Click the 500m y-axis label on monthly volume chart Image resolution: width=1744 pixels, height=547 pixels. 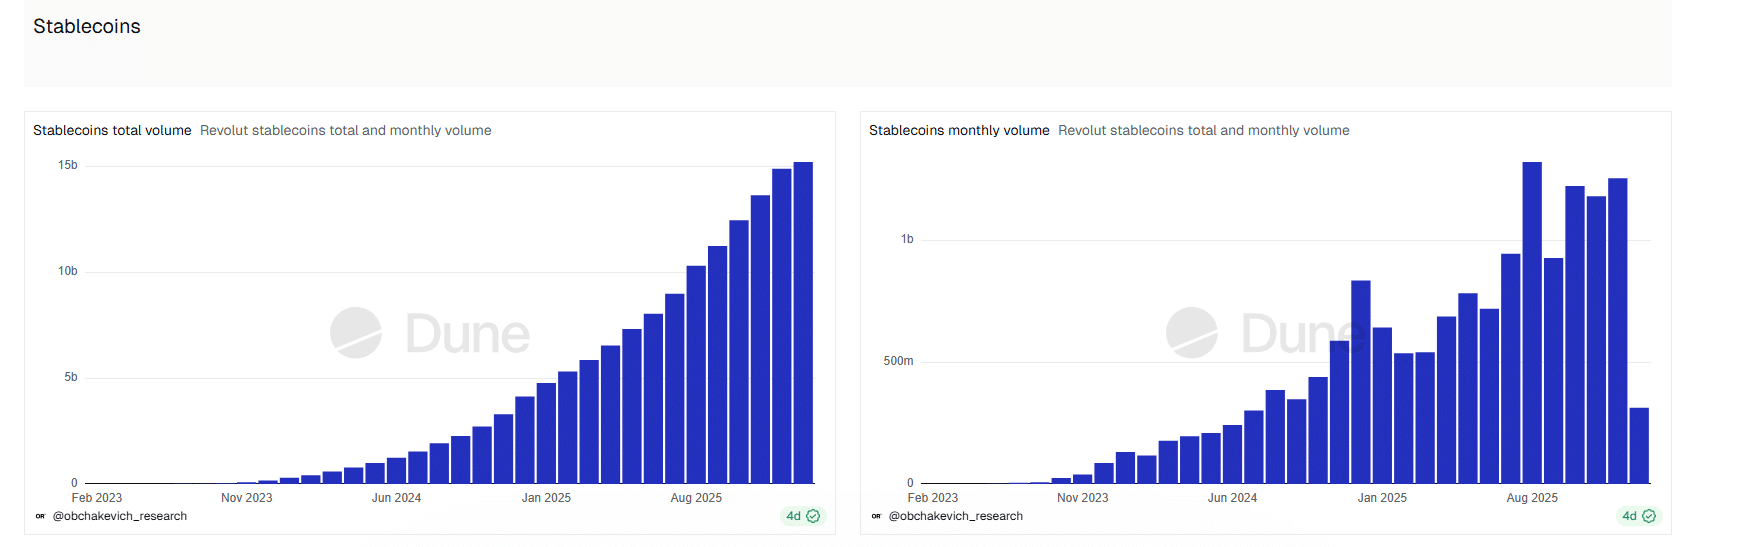tap(898, 362)
